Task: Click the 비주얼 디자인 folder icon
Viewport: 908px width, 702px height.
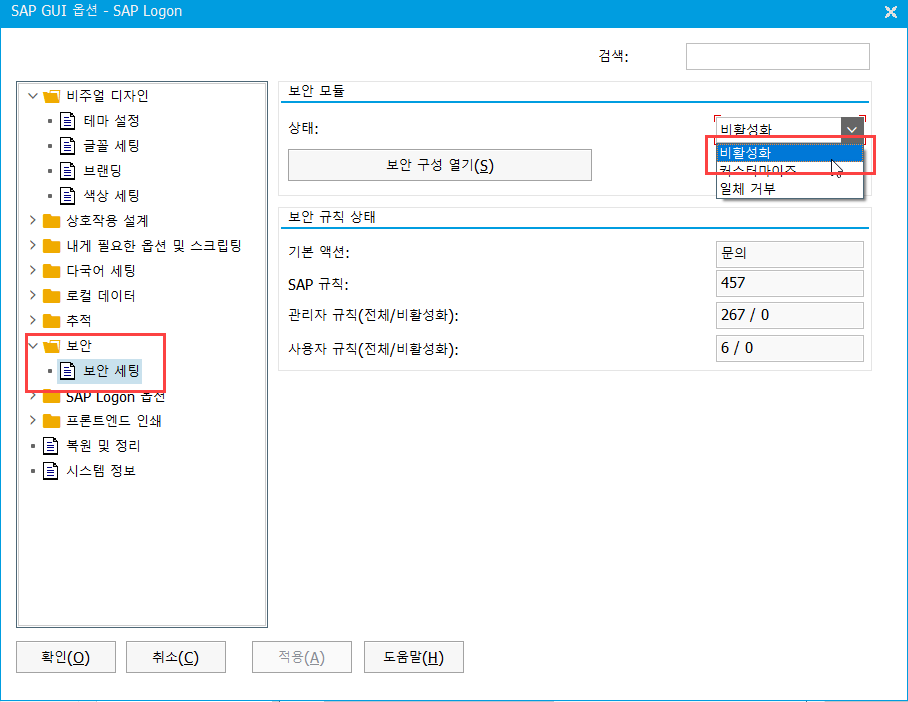Action: pyautogui.click(x=52, y=96)
